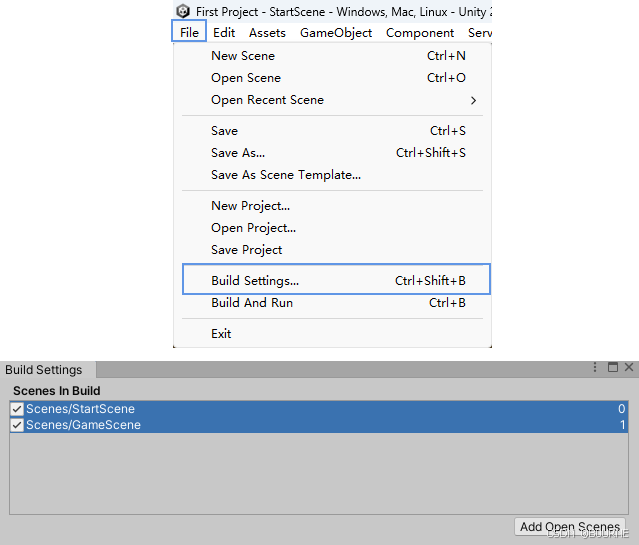Select Save As Scene Template...

click(332, 175)
